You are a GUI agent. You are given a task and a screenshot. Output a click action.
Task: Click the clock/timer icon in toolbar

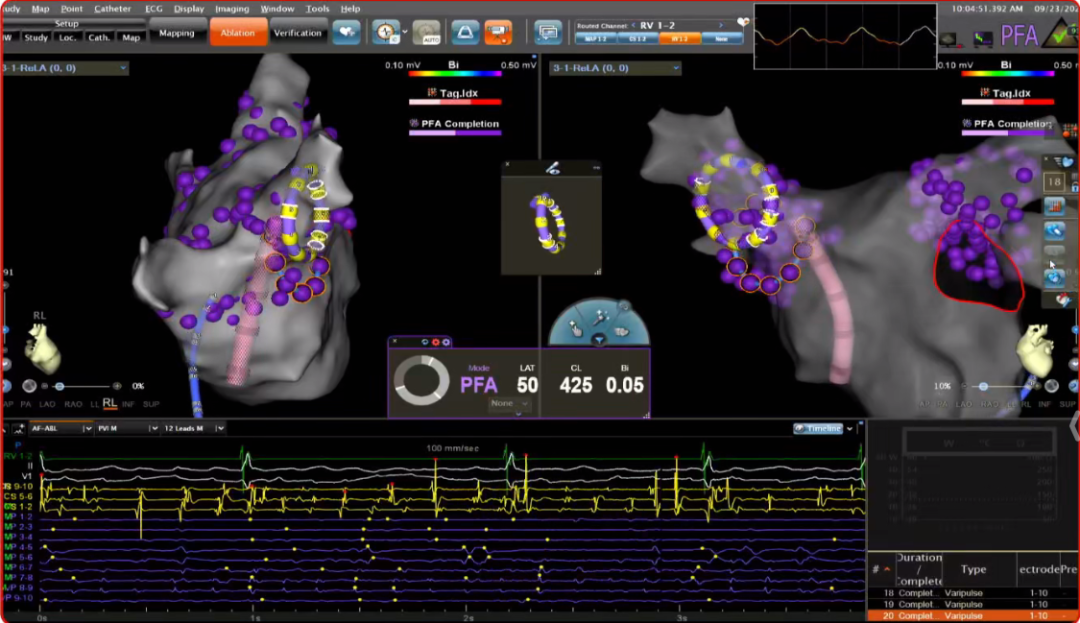tap(384, 32)
